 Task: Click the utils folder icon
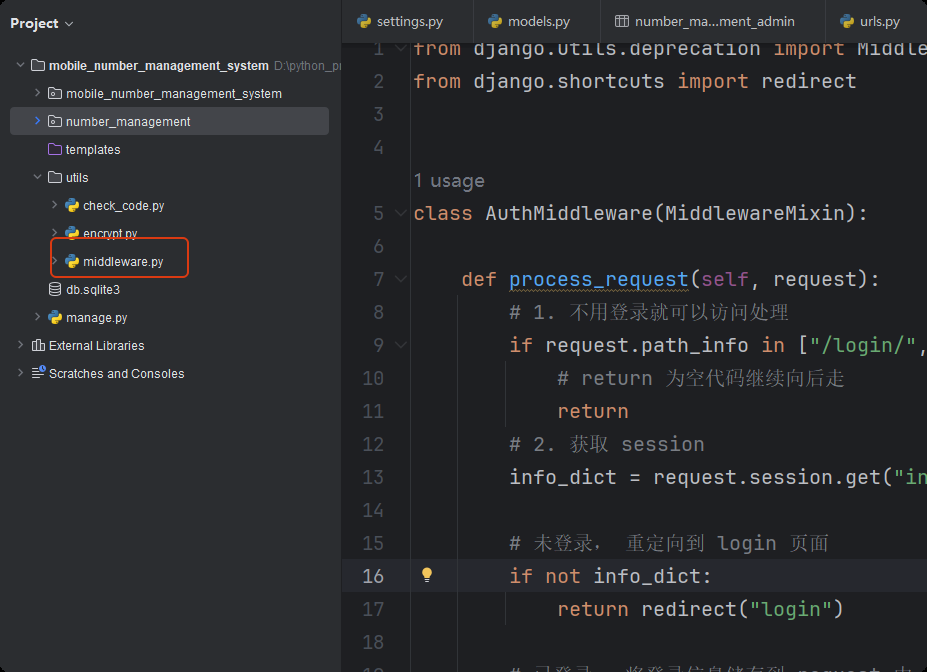pos(55,177)
